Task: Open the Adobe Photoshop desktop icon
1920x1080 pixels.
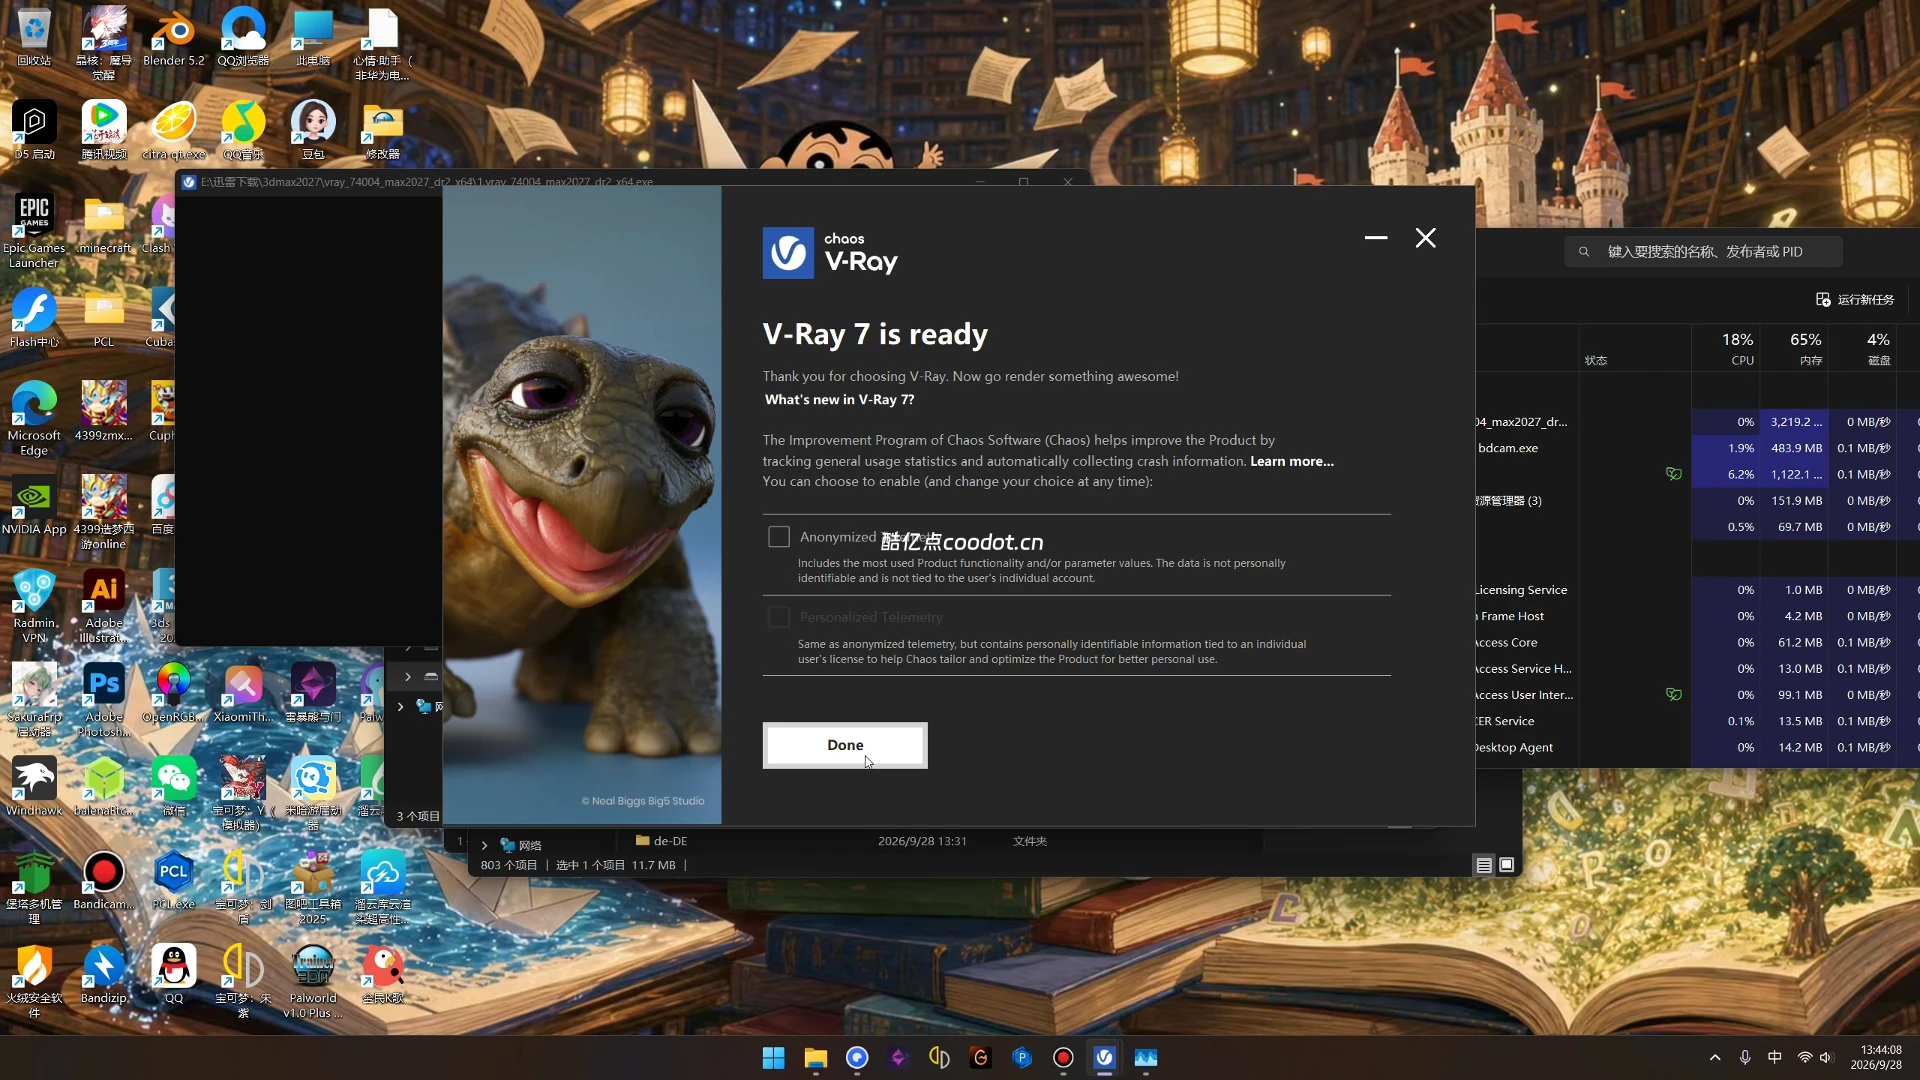Action: [x=104, y=699]
